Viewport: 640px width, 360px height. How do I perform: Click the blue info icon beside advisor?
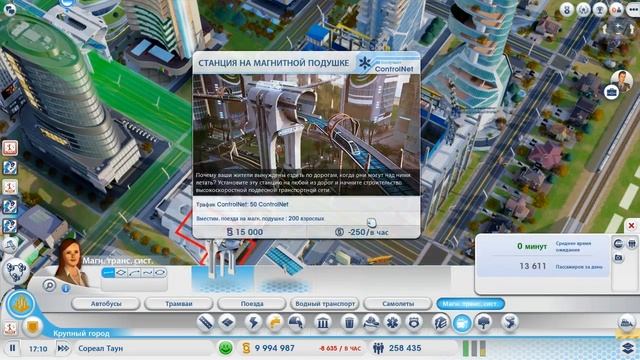(x=66, y=288)
